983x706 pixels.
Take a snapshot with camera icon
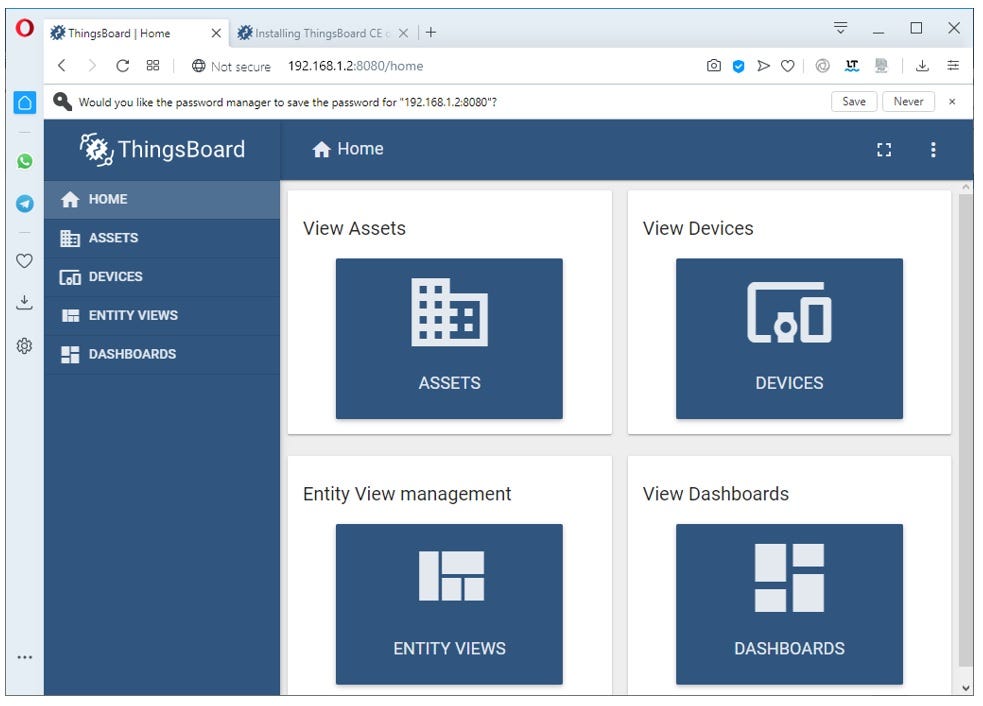tap(713, 65)
